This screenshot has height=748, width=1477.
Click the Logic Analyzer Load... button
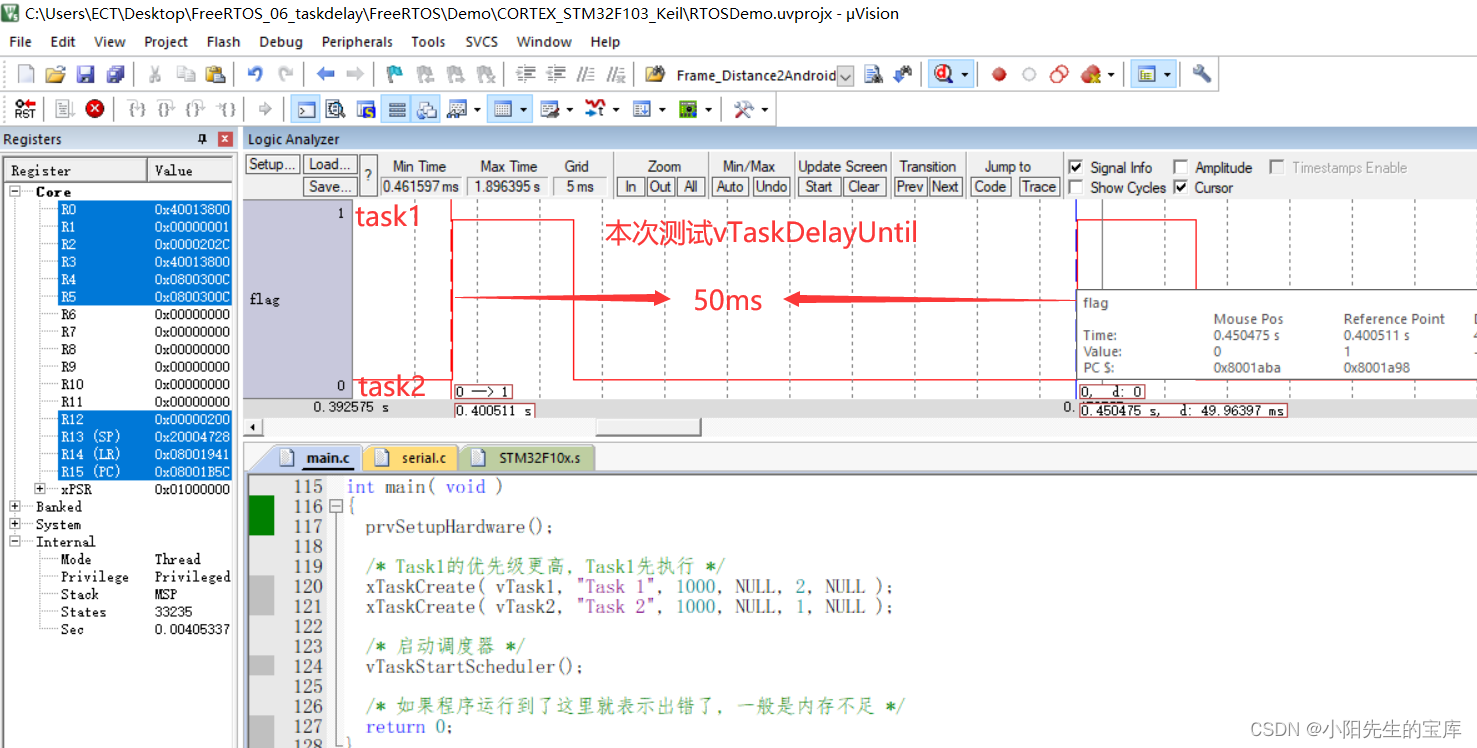pos(330,165)
